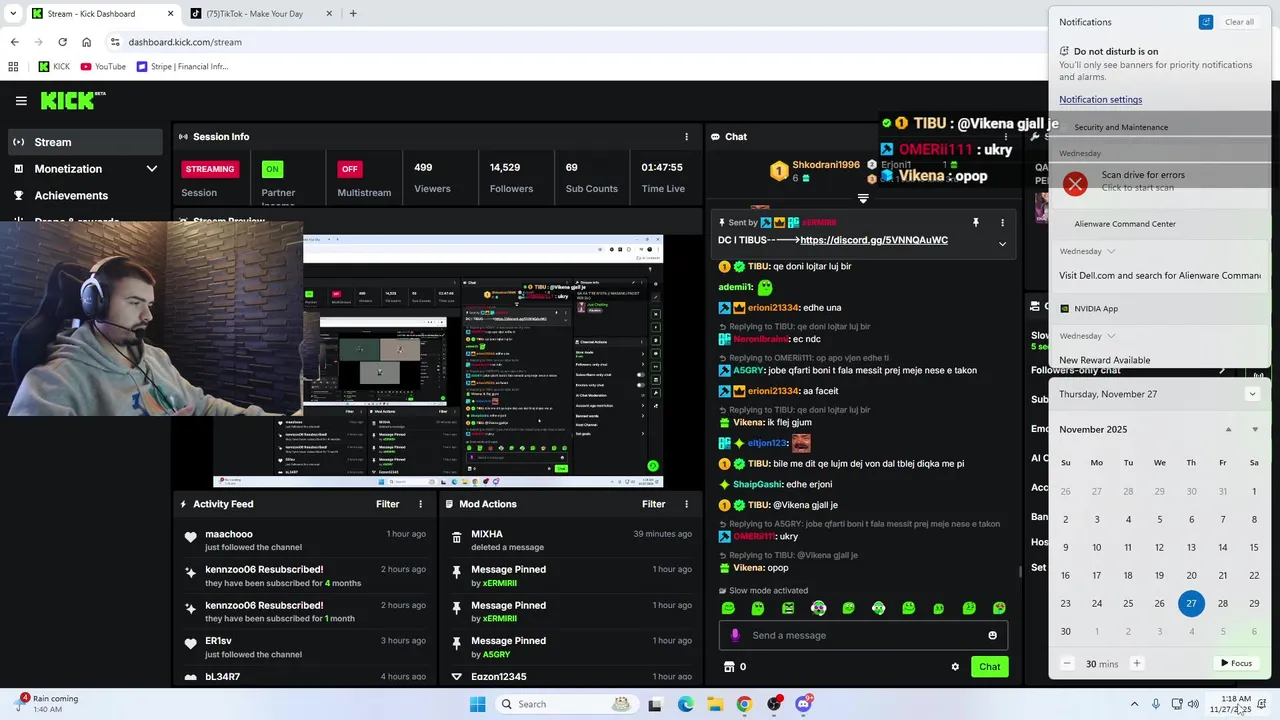This screenshot has width=1280, height=720.
Task: Open YouTube bookmark
Action: coord(103,67)
